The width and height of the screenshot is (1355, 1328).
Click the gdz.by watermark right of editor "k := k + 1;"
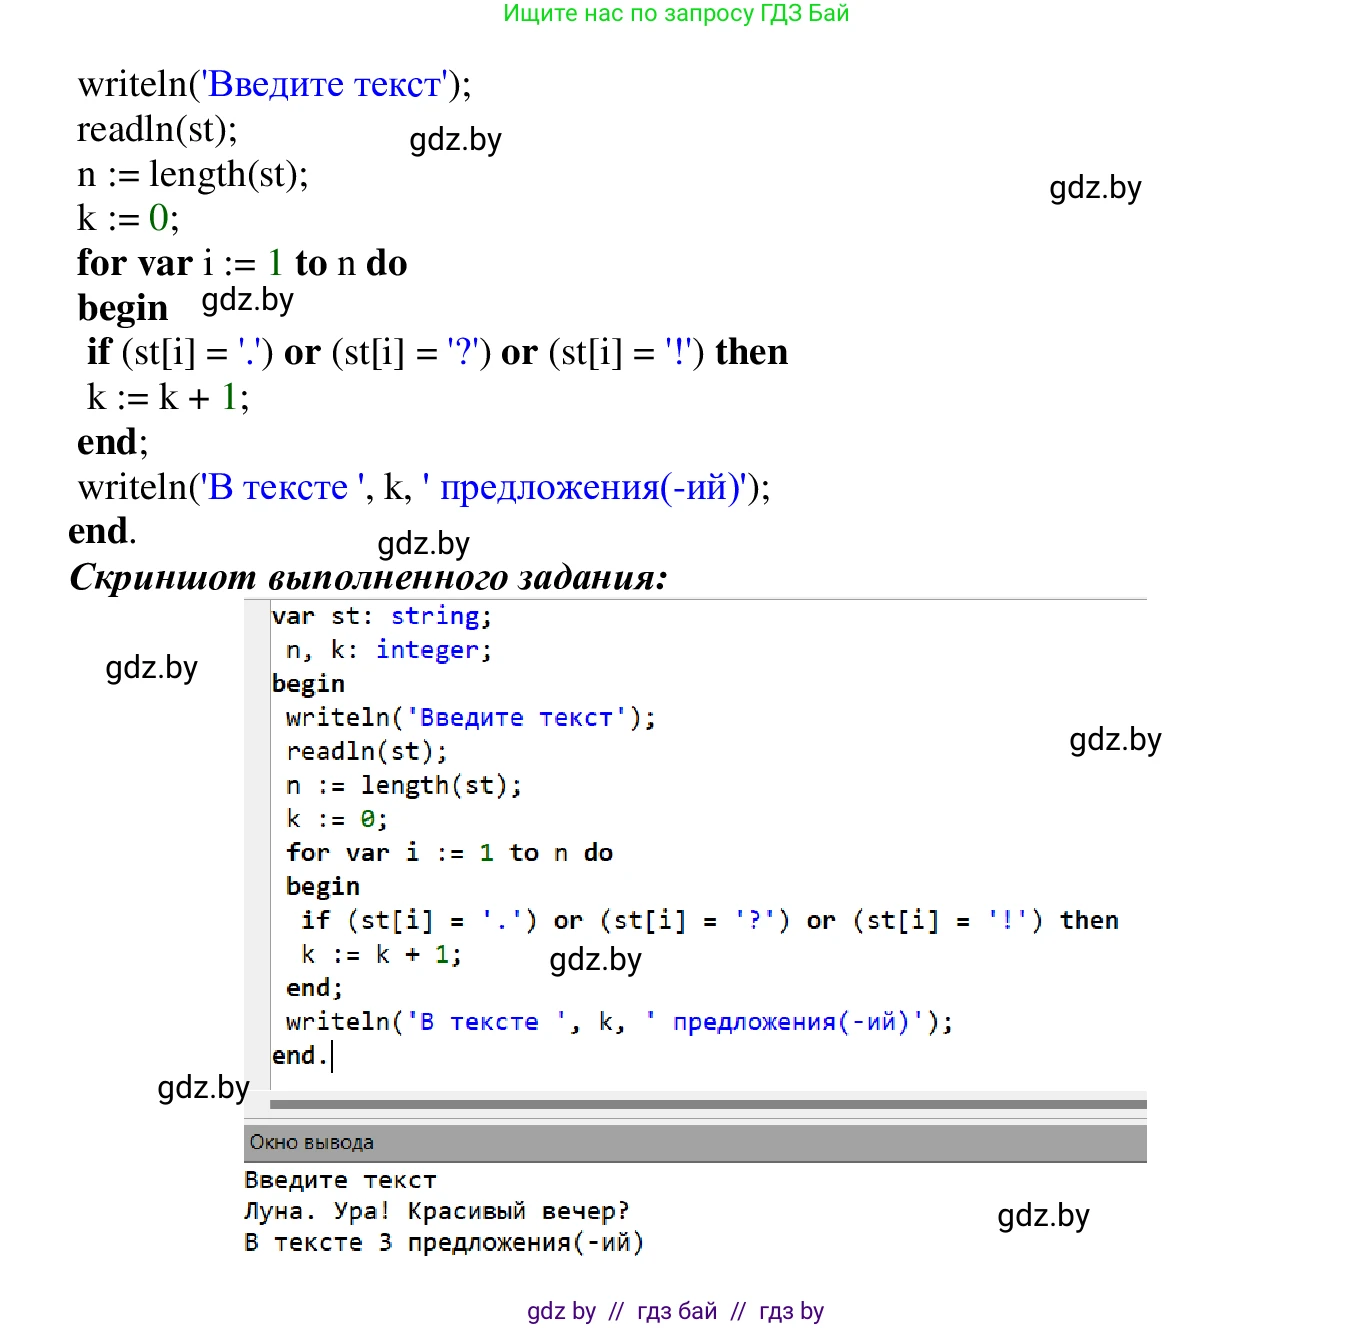coord(595,960)
